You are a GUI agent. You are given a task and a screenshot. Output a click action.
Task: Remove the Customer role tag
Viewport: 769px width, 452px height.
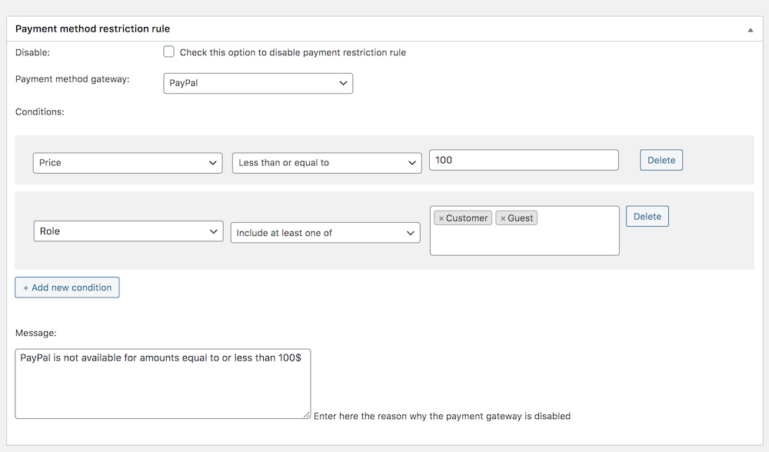(x=441, y=218)
